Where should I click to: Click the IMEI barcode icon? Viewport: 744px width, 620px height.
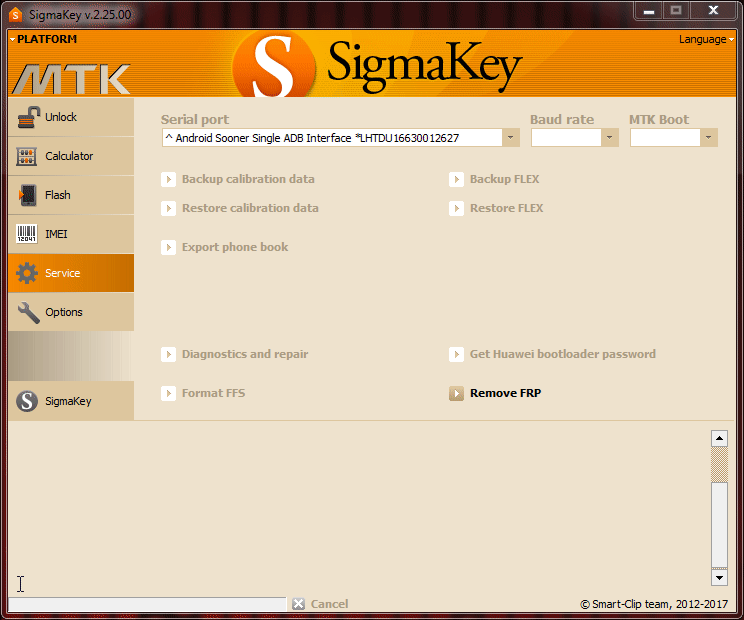point(28,234)
